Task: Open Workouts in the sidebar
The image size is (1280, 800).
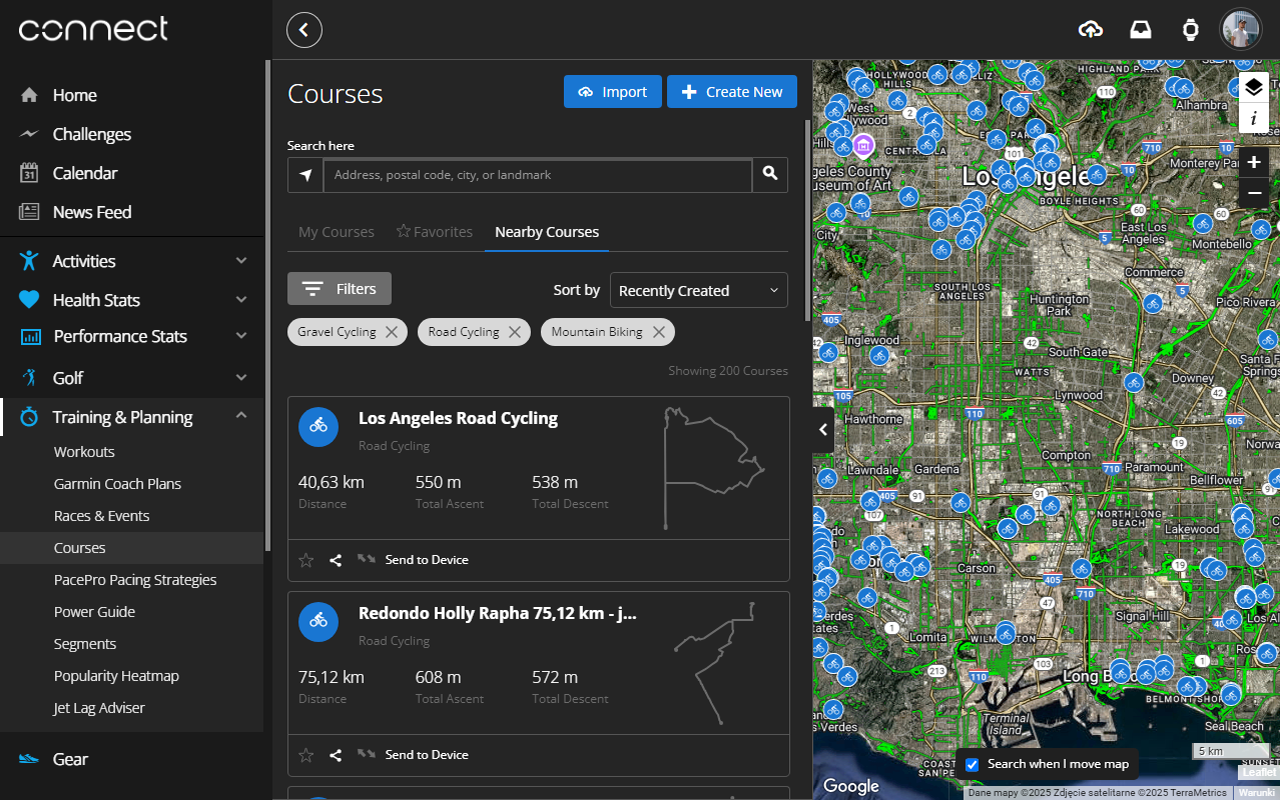Action: (84, 452)
